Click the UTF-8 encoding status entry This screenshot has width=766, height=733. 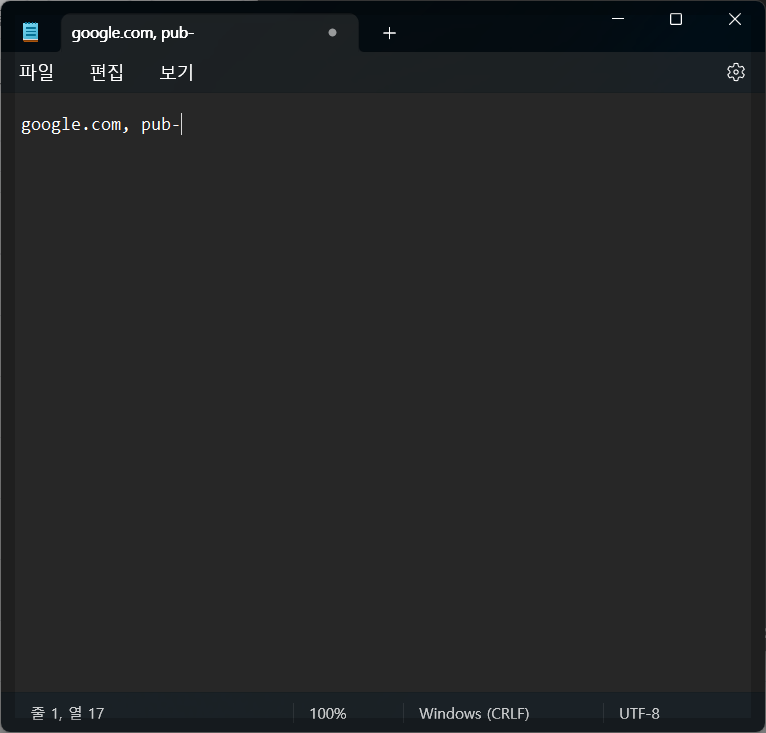click(639, 714)
